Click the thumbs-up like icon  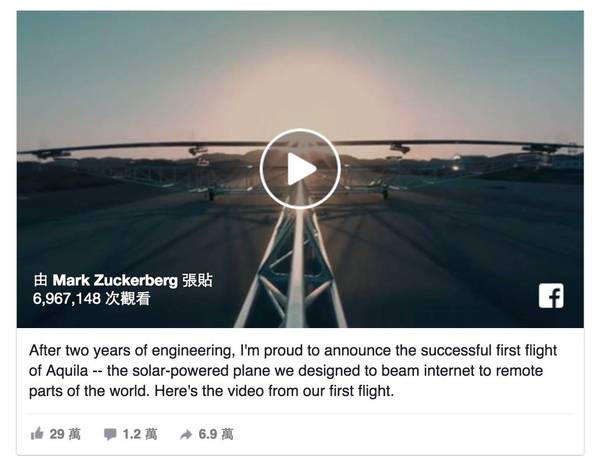(x=38, y=434)
